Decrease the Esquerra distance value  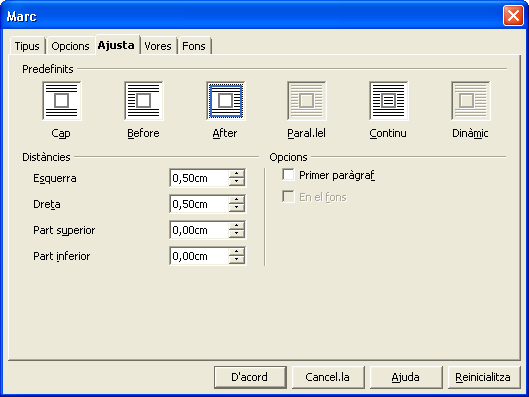[x=236, y=182]
